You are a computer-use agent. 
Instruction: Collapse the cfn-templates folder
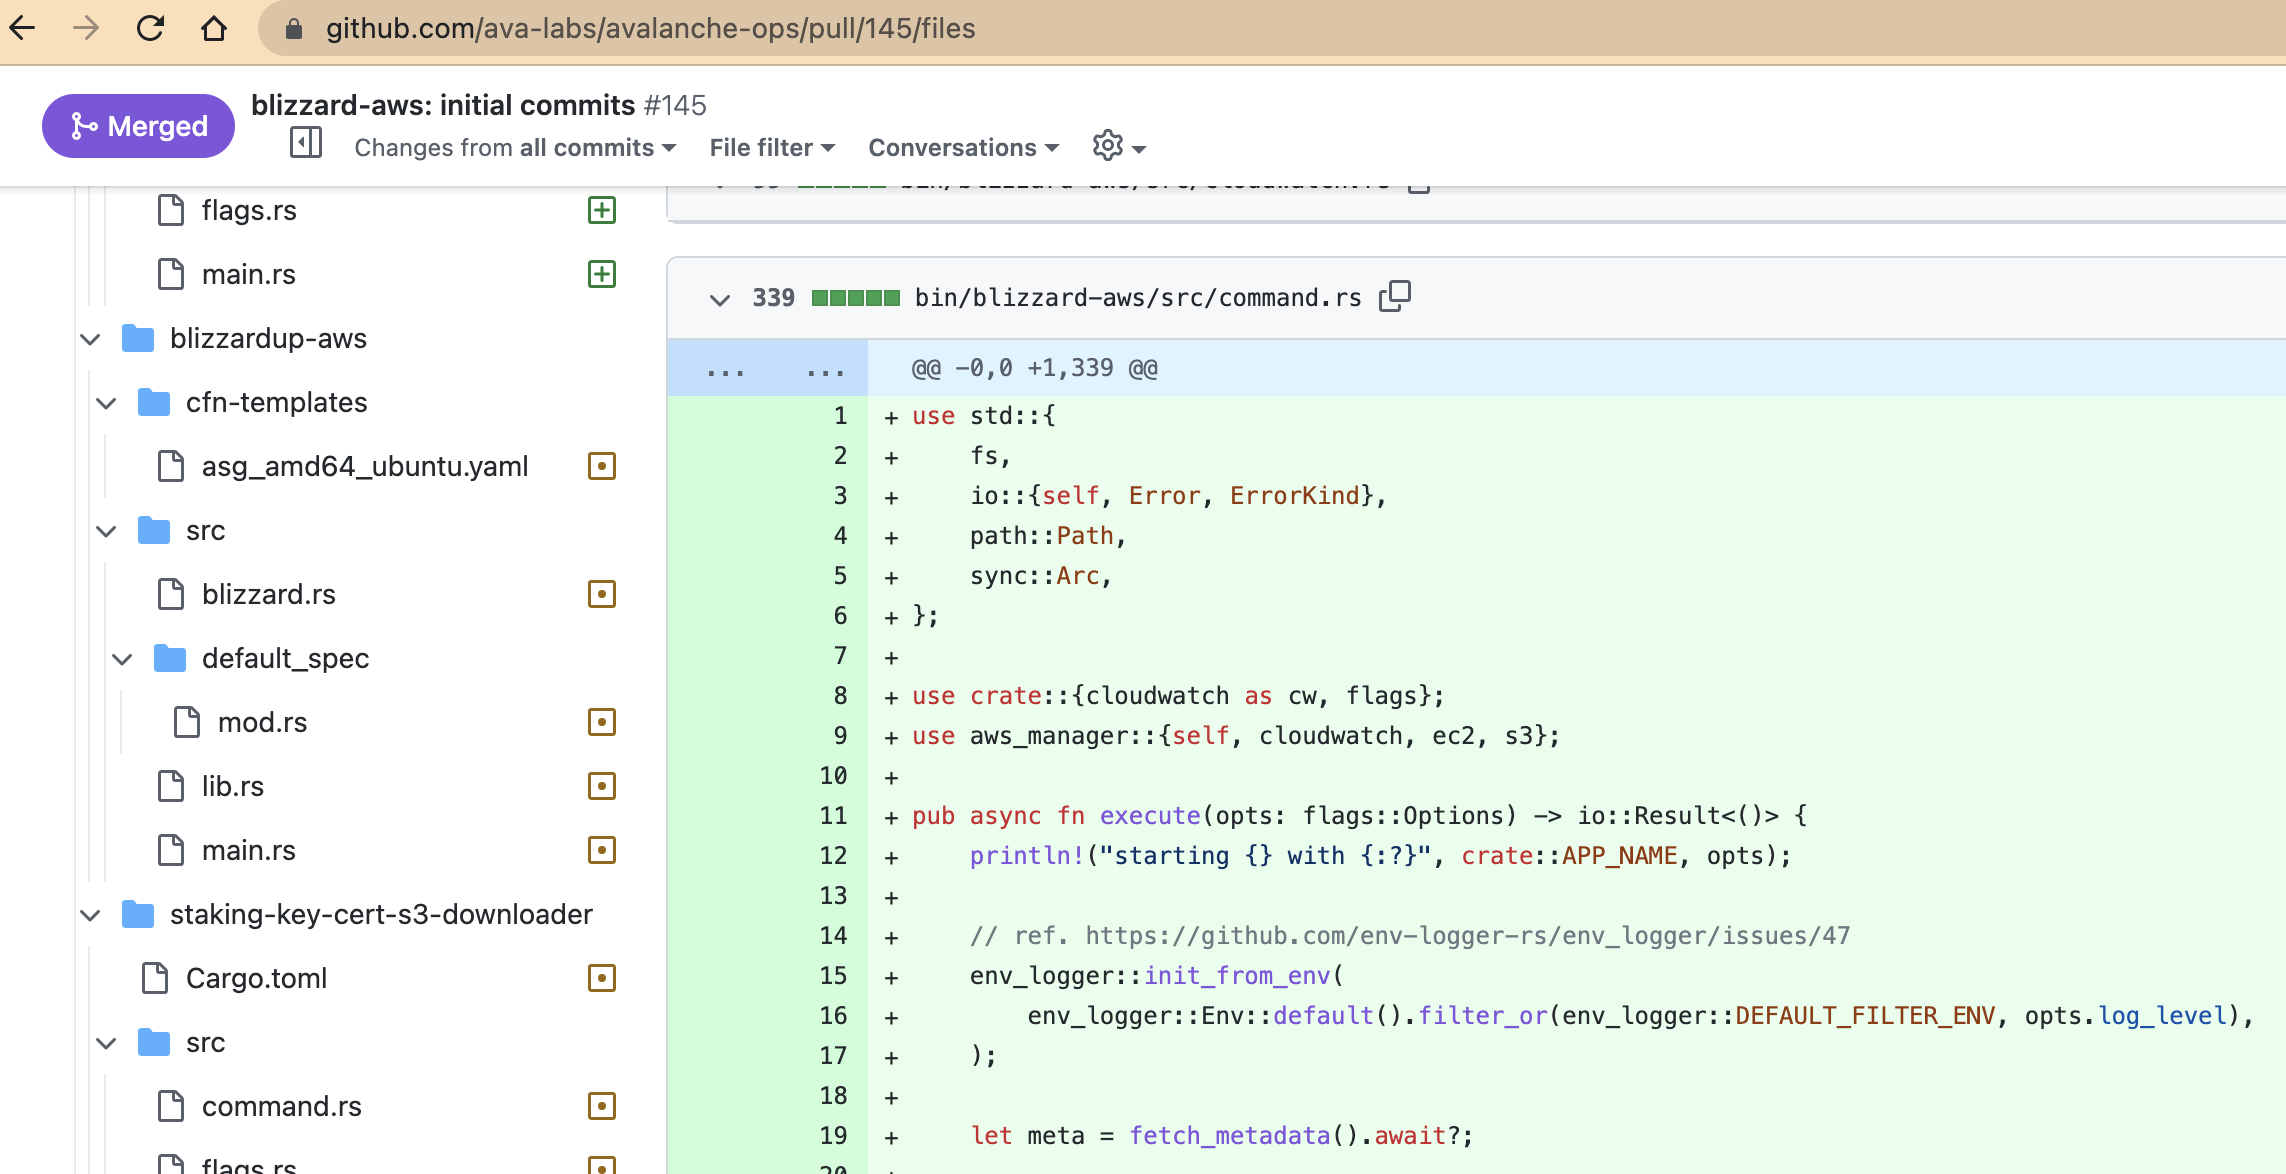107,403
